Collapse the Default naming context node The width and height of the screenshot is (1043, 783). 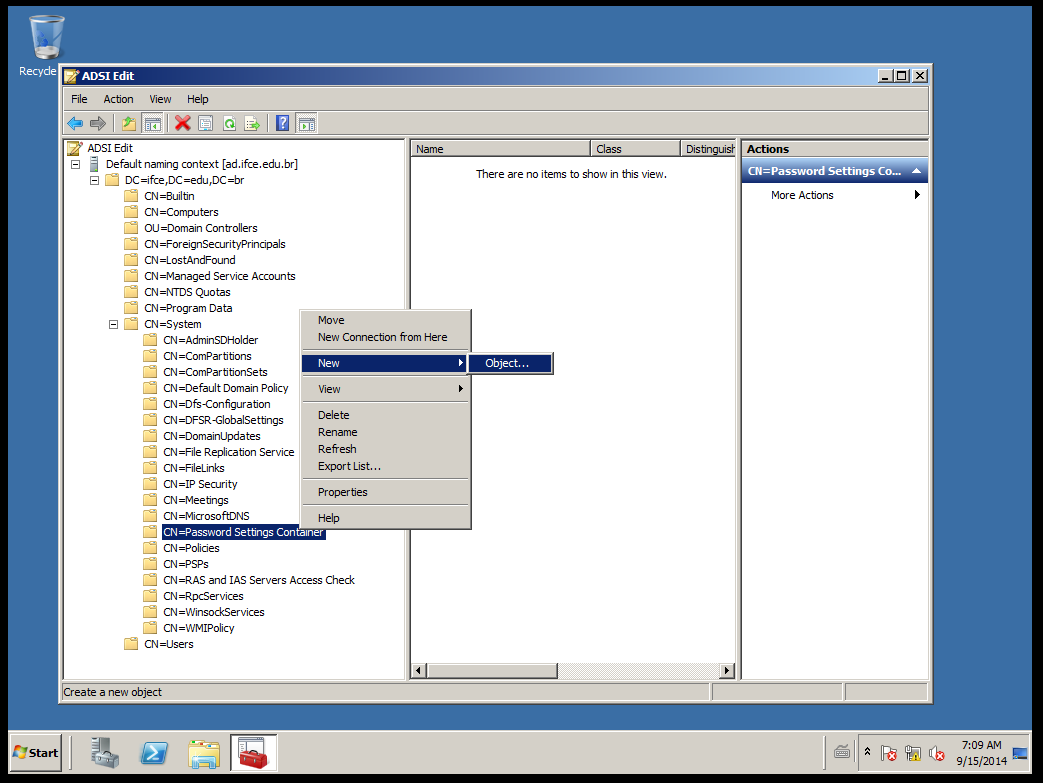[x=76, y=164]
